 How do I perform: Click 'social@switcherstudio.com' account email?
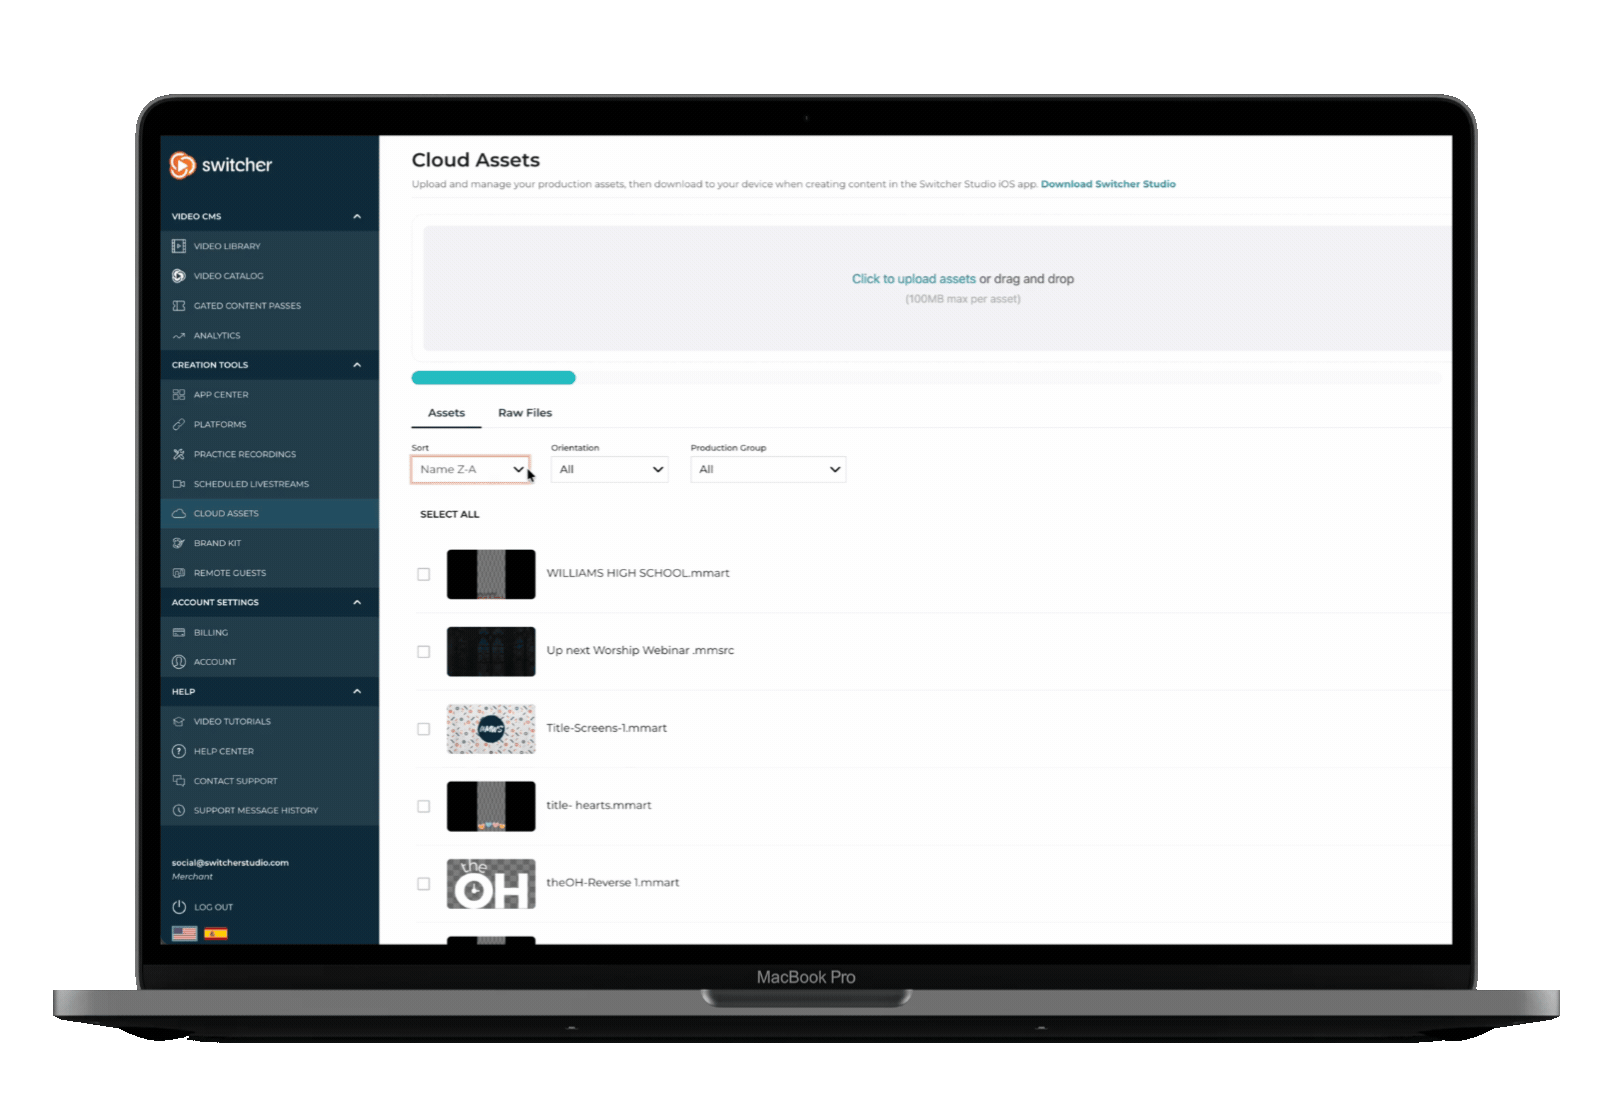click(x=230, y=863)
